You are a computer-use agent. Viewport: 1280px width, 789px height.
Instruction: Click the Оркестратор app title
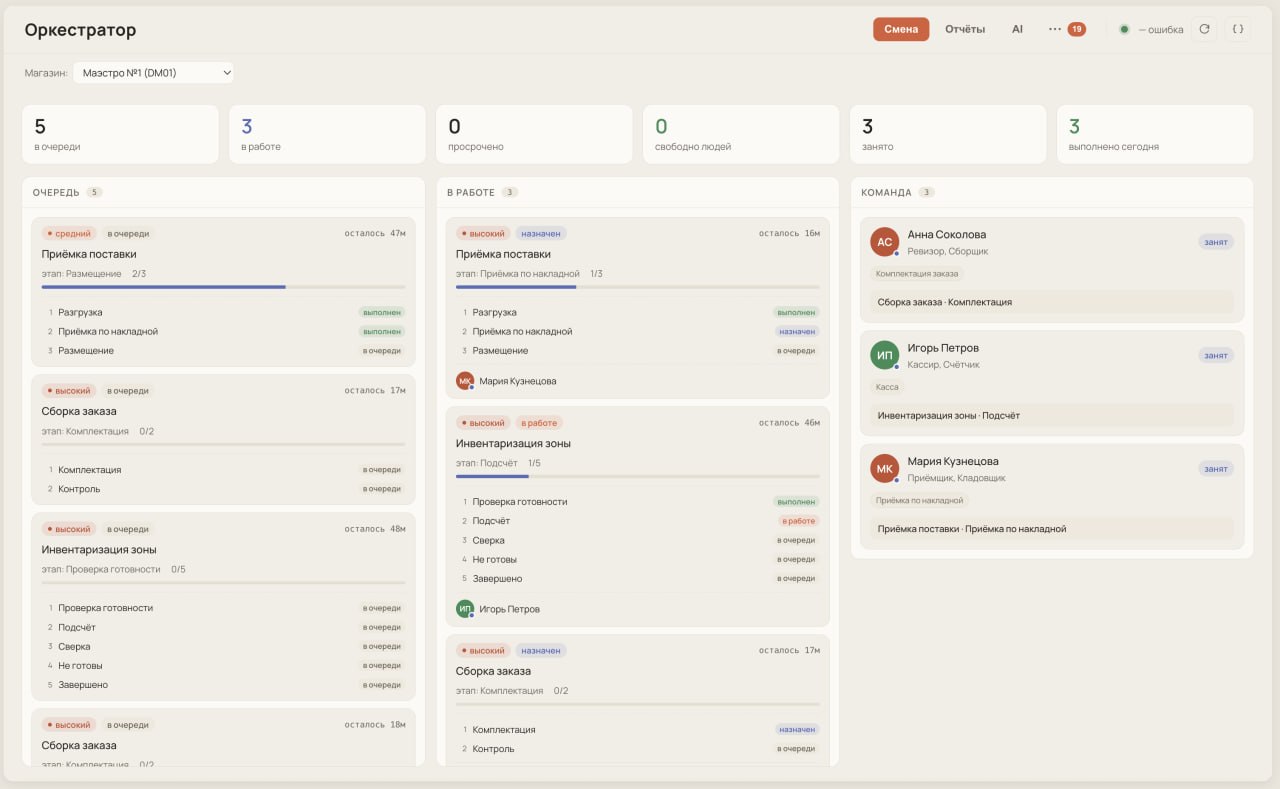[80, 30]
